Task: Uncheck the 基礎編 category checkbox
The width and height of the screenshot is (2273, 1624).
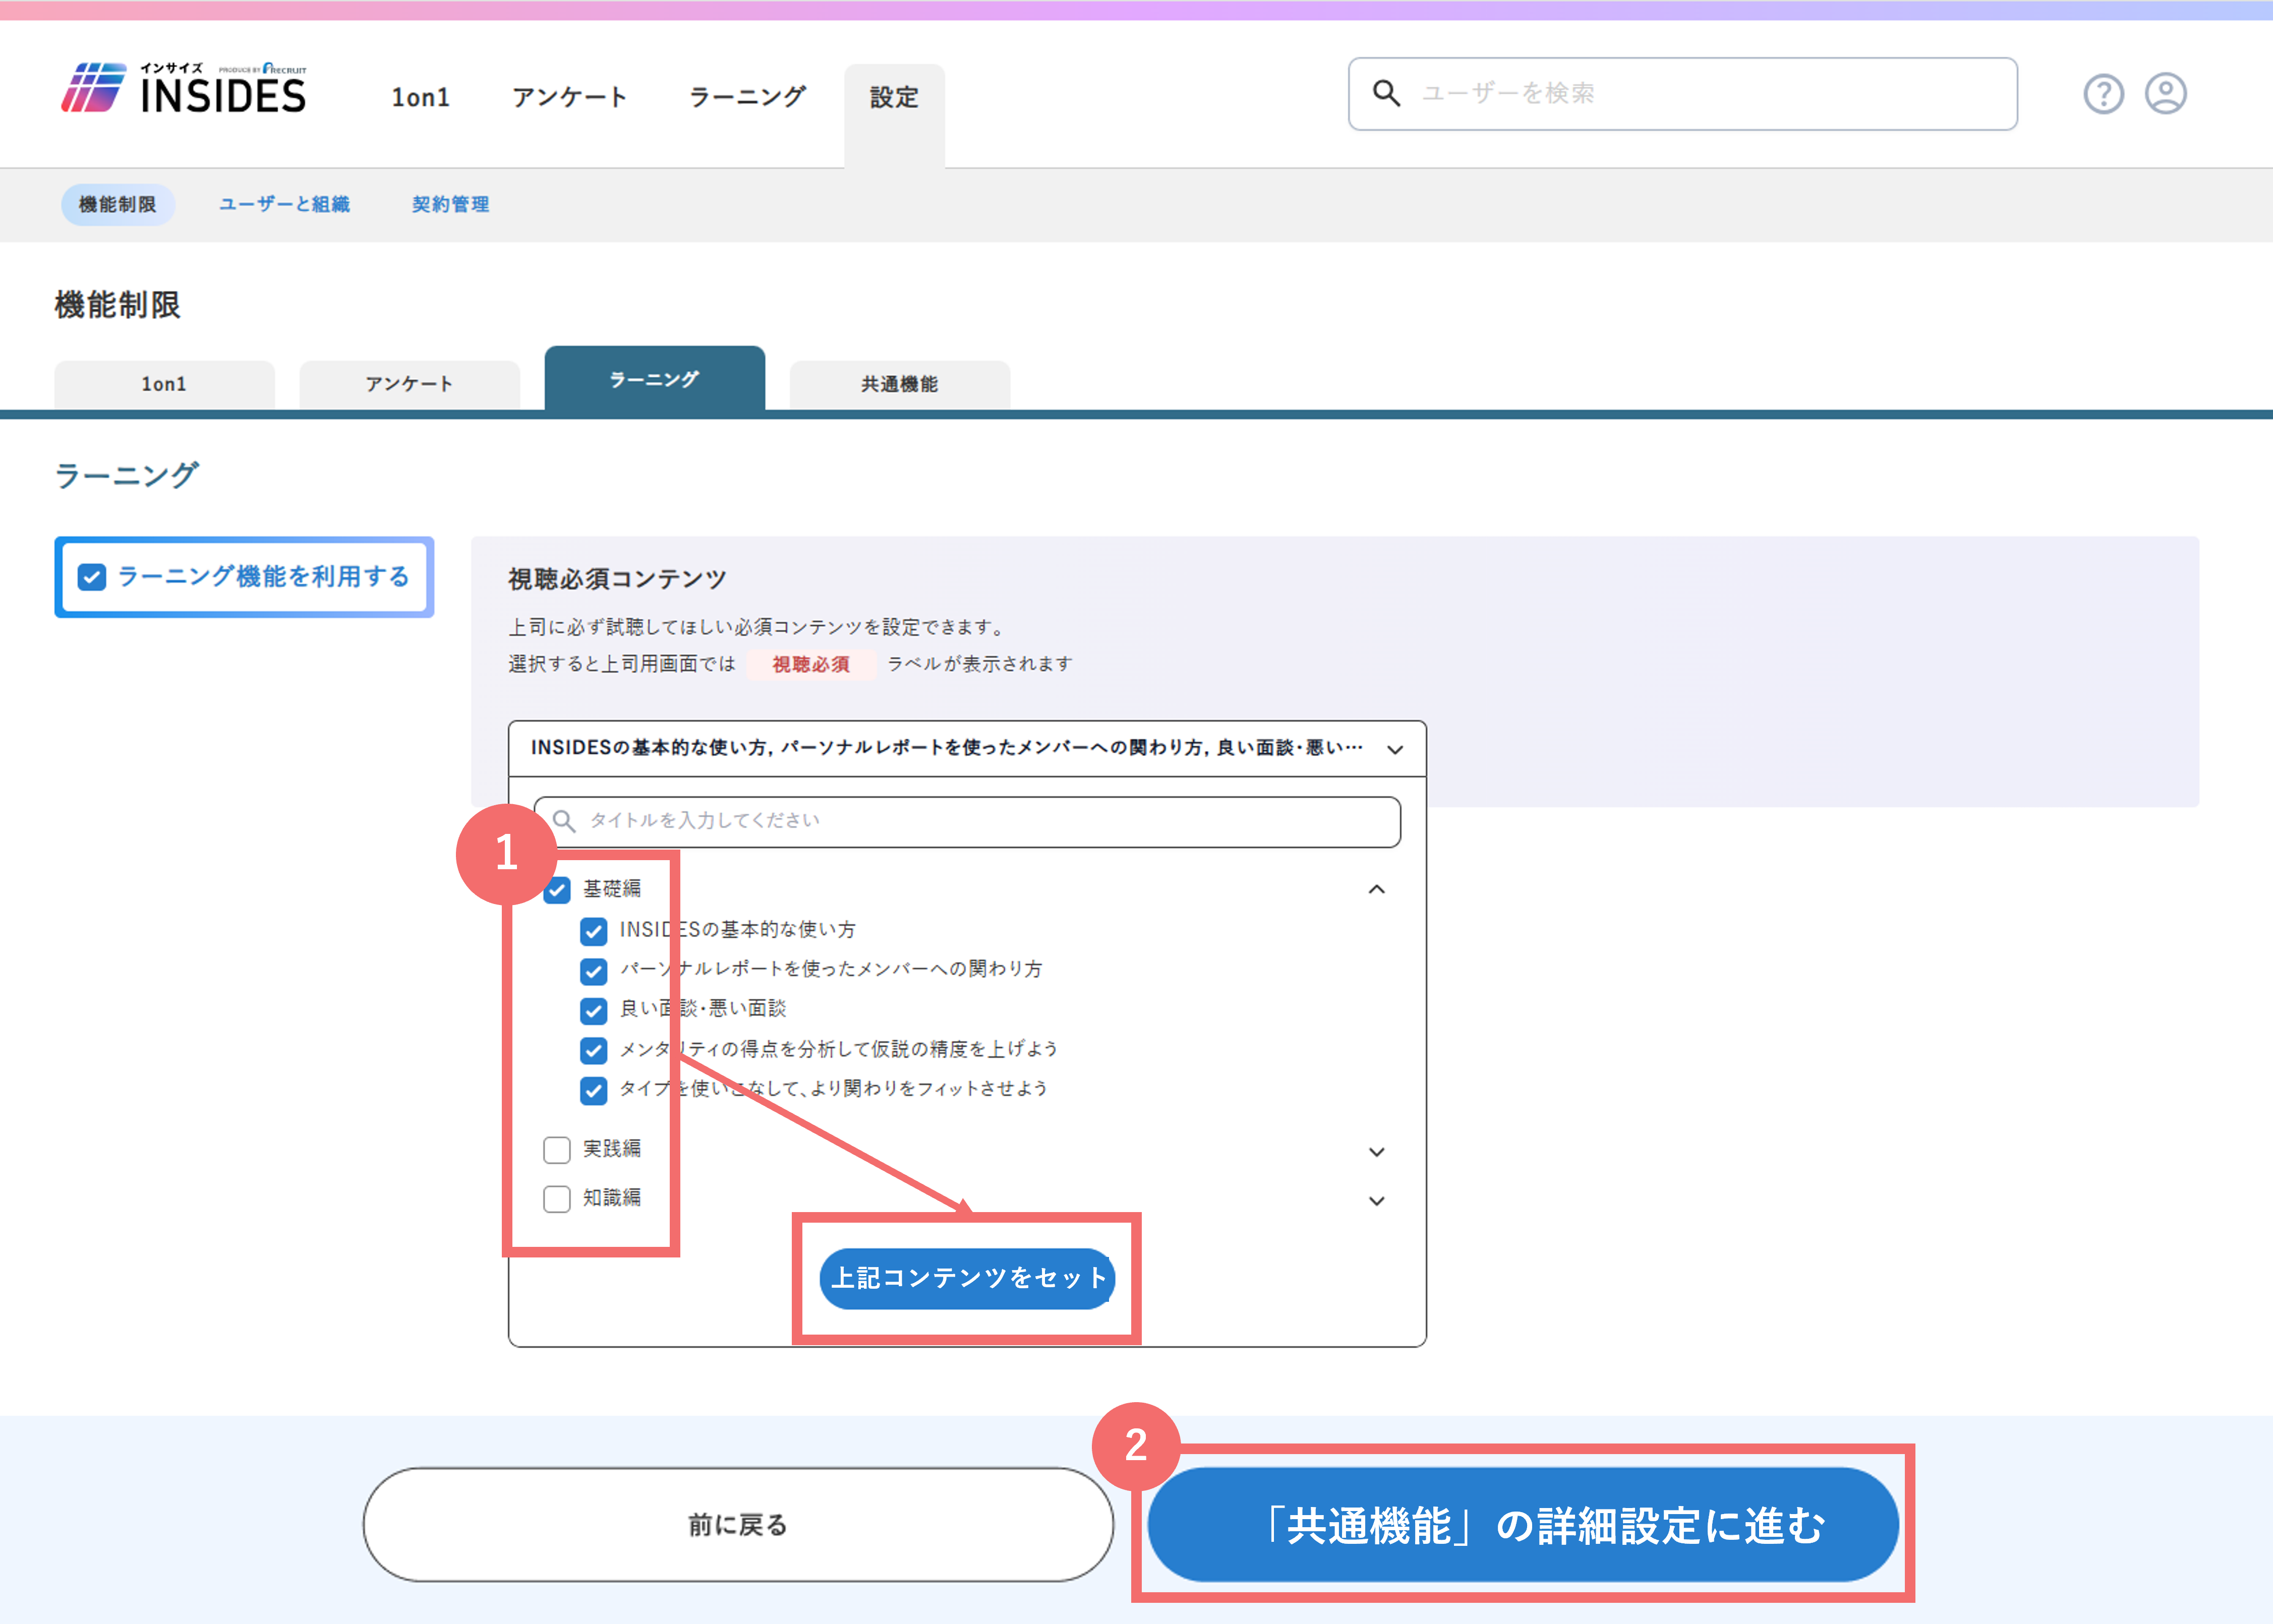Action: coord(557,889)
